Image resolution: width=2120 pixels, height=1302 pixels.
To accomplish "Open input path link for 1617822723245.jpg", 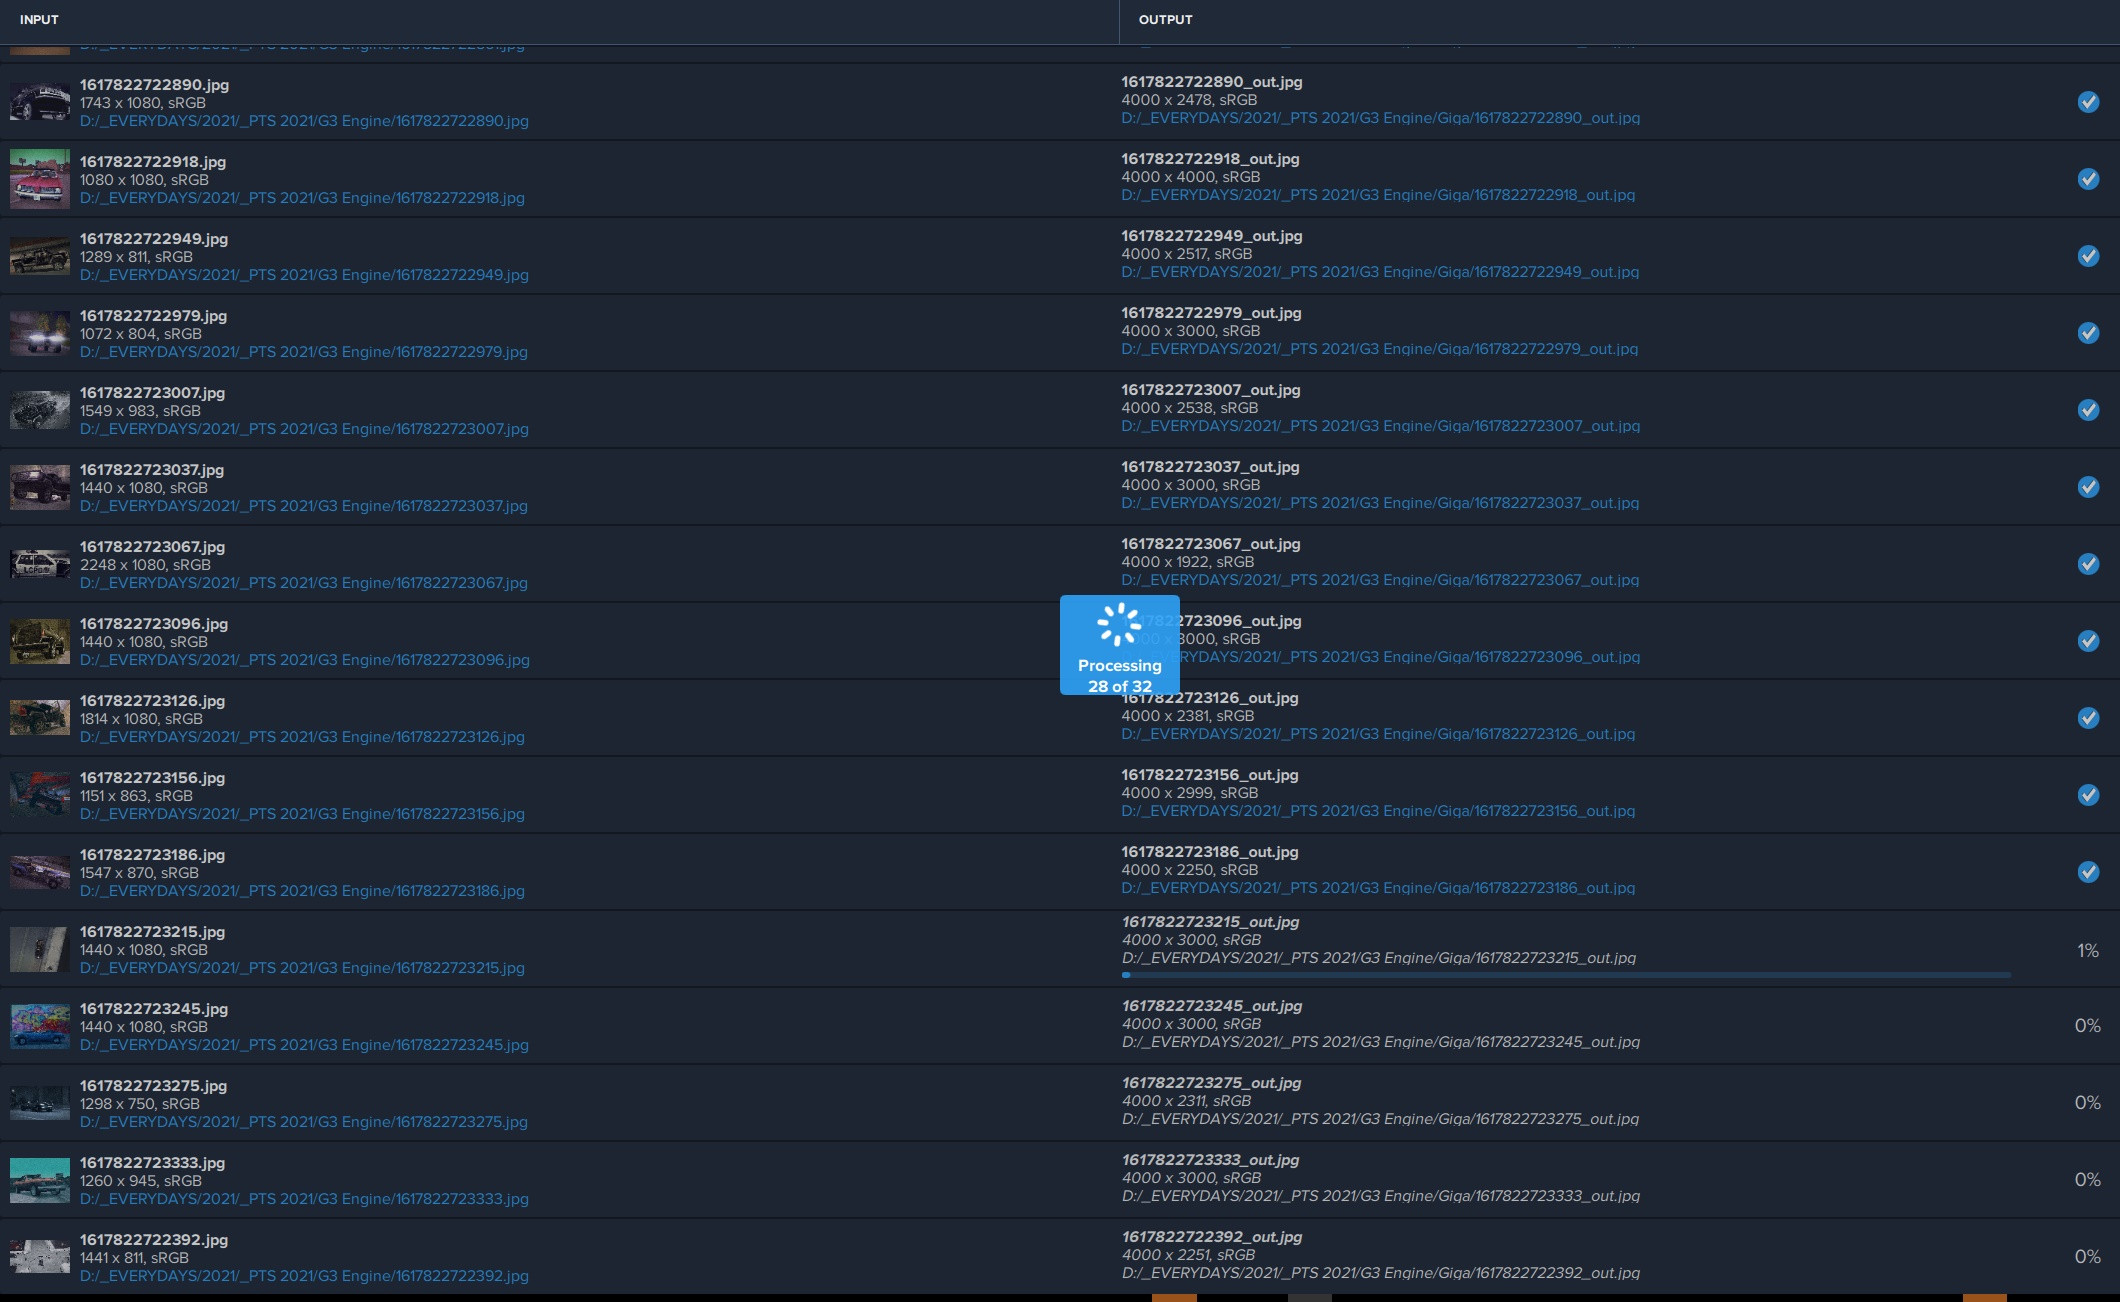I will click(x=304, y=1045).
